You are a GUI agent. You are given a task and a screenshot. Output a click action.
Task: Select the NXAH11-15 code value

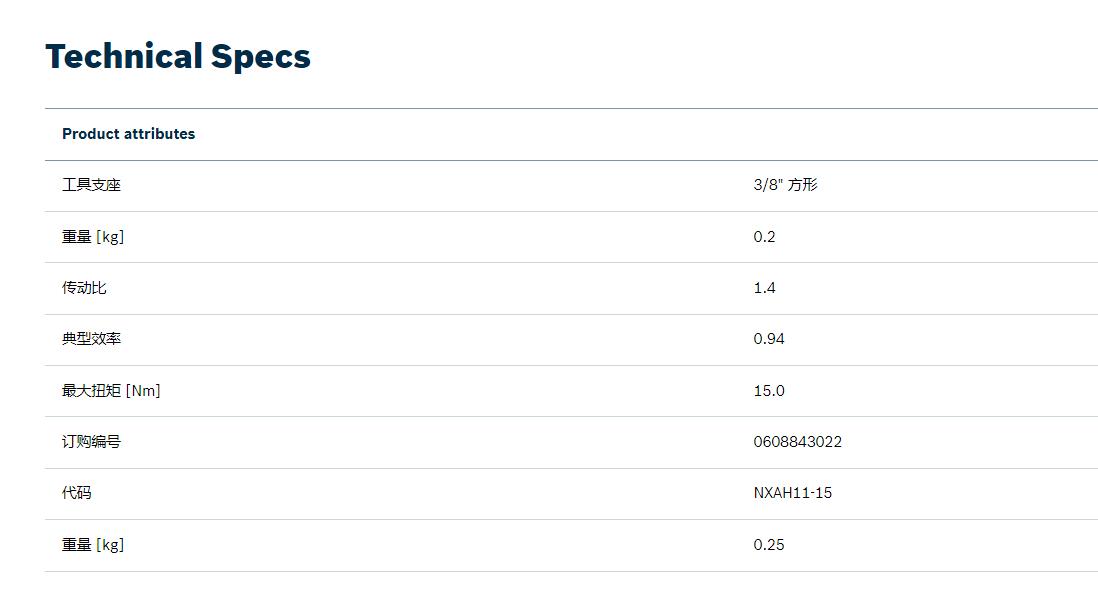click(793, 493)
